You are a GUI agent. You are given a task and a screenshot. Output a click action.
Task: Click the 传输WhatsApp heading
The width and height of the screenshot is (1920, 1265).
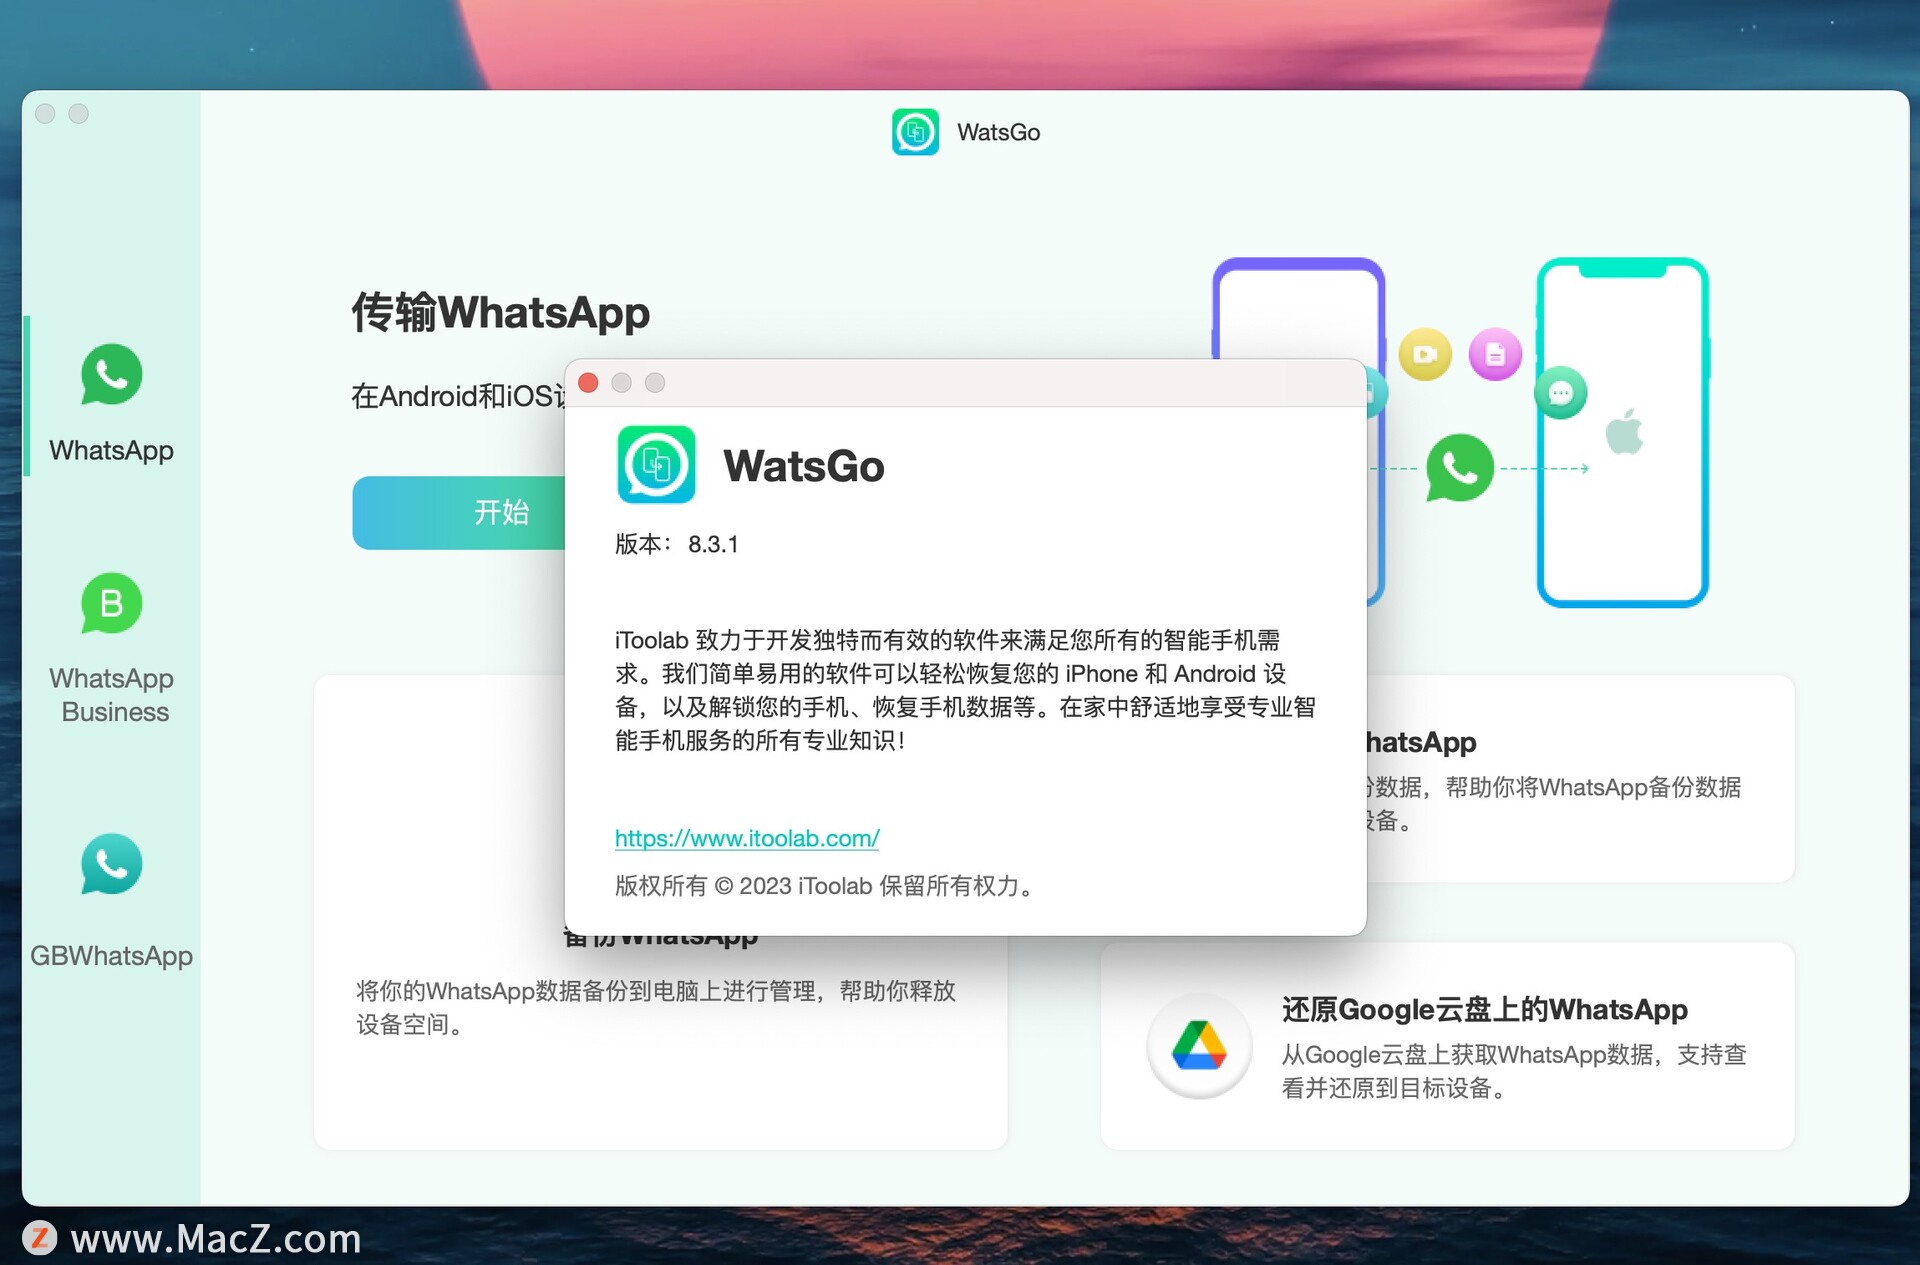point(500,312)
